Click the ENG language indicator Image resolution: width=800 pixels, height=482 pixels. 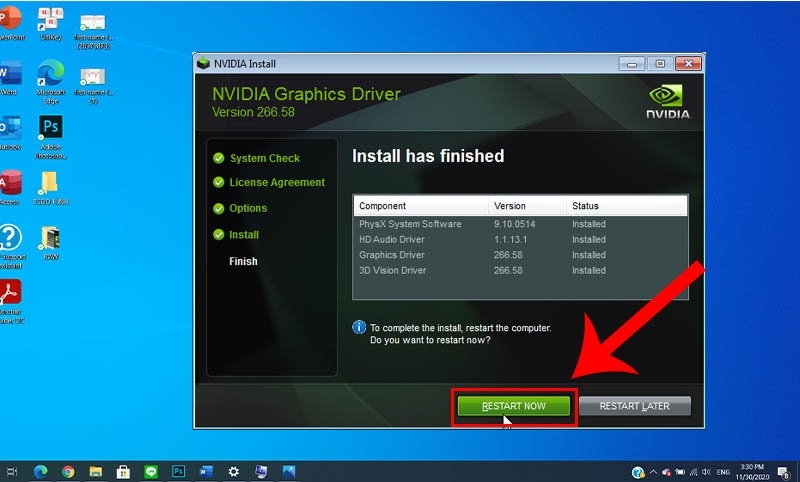click(723, 472)
